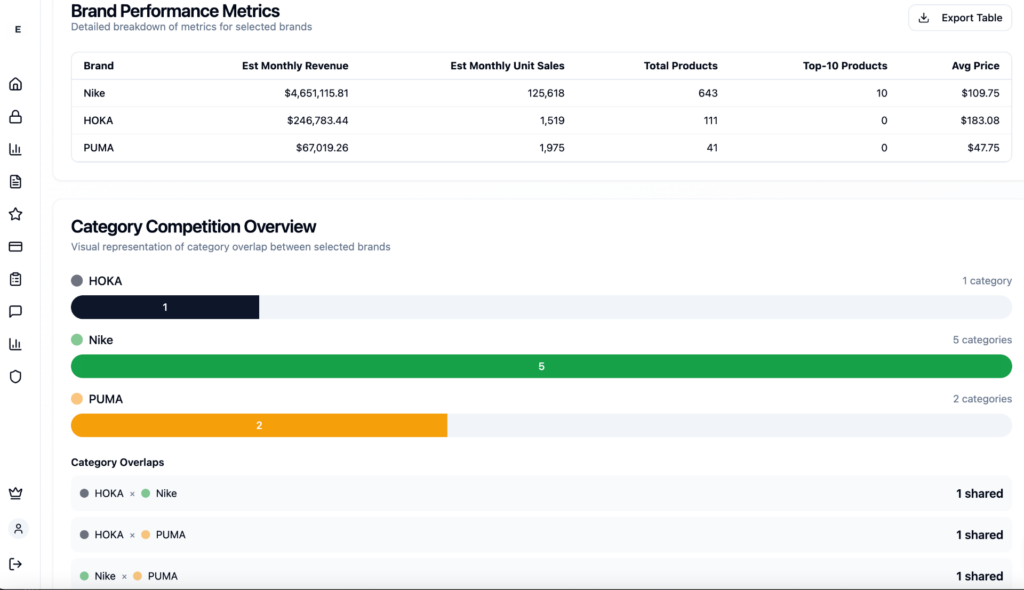This screenshot has height=590, width=1024.
Task: Open the crown premium icon
Action: click(x=15, y=493)
